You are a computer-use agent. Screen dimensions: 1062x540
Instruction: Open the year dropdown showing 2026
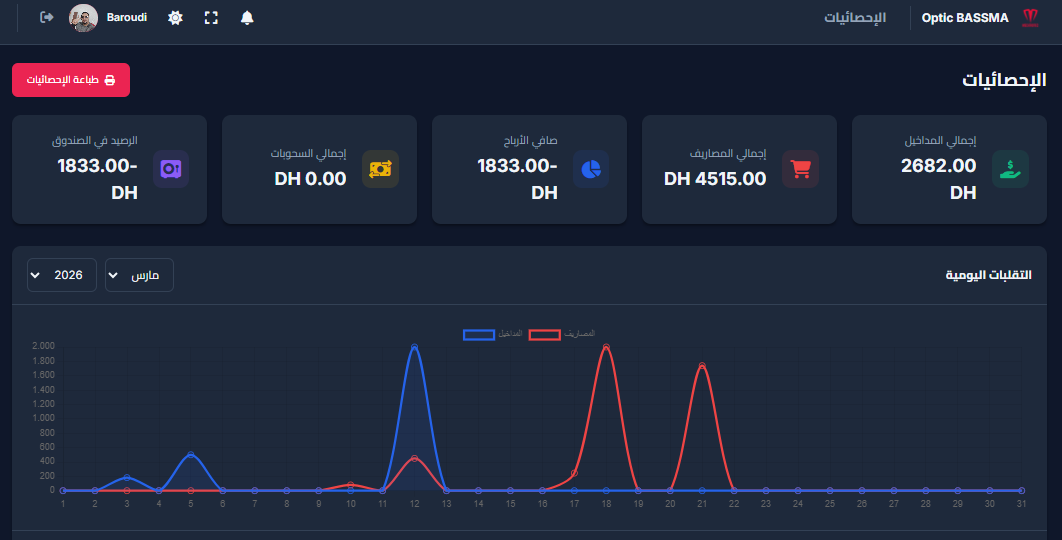point(62,275)
